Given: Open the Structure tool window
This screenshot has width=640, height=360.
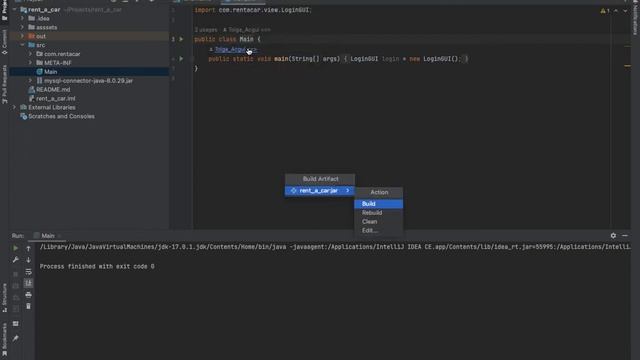Looking at the screenshot, I should (x=4, y=297).
